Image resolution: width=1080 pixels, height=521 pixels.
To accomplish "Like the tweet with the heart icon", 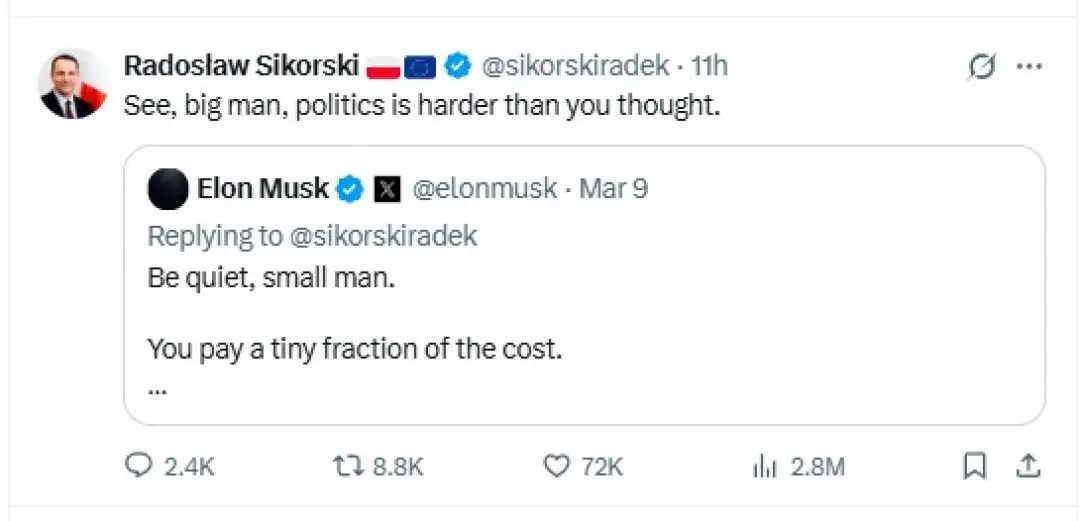I will coord(556,465).
